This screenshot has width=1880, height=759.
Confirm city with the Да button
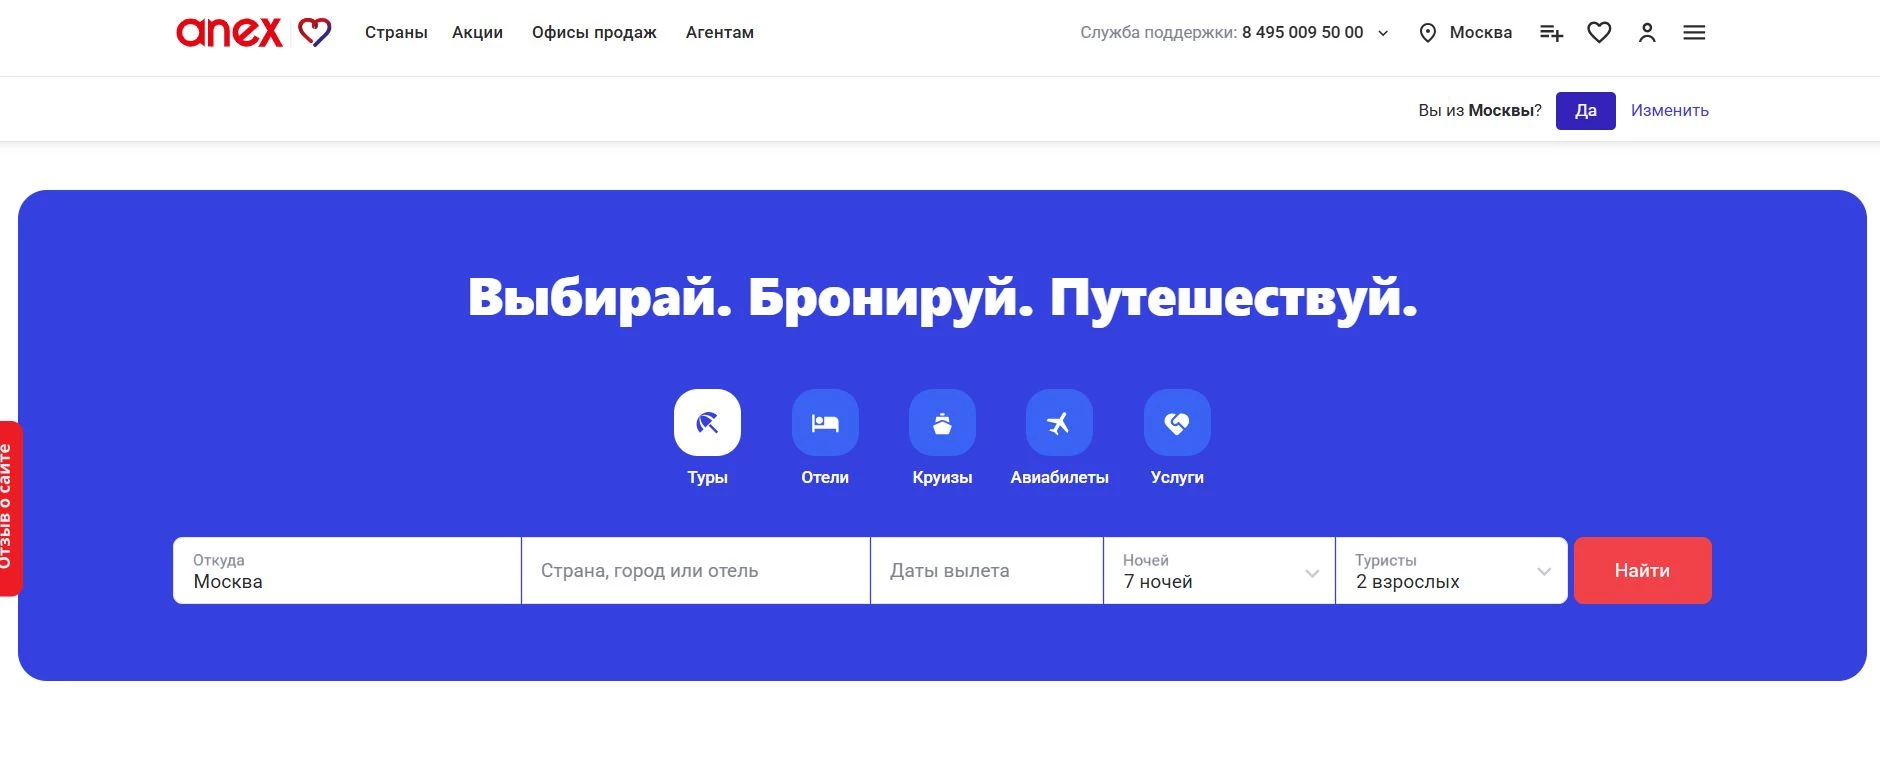click(1586, 110)
